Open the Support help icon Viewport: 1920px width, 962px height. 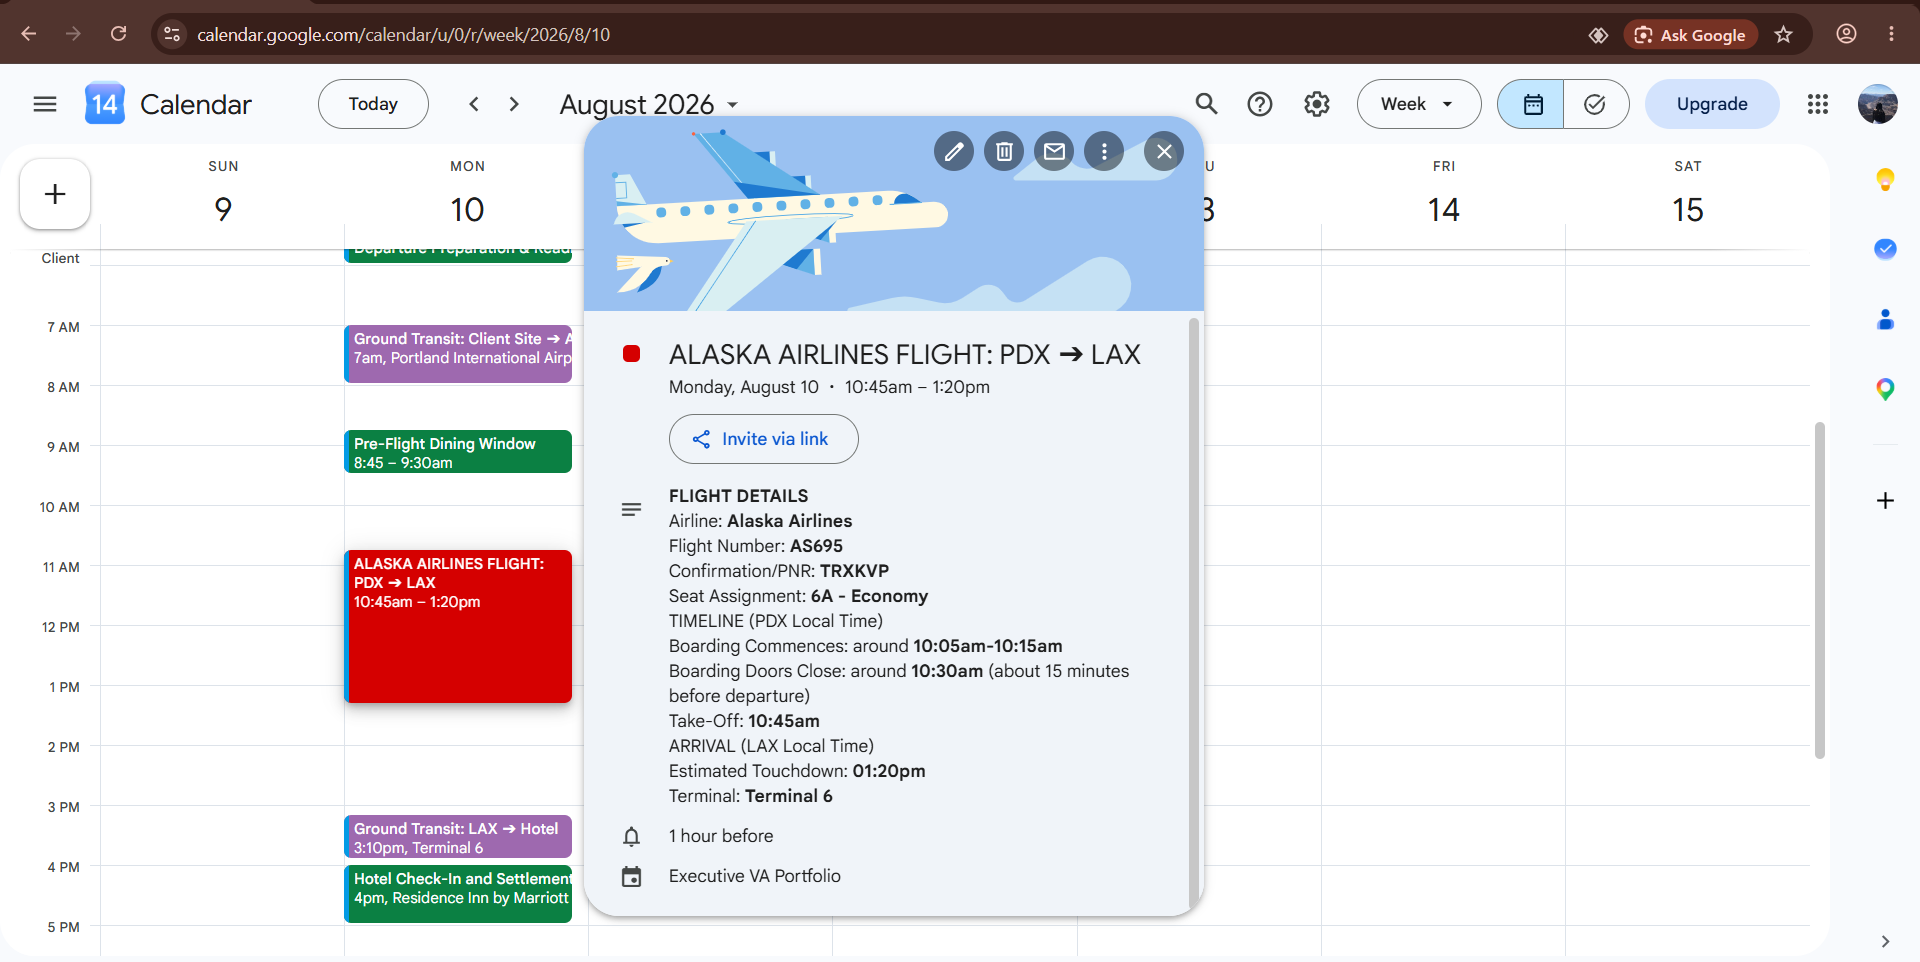pos(1260,104)
